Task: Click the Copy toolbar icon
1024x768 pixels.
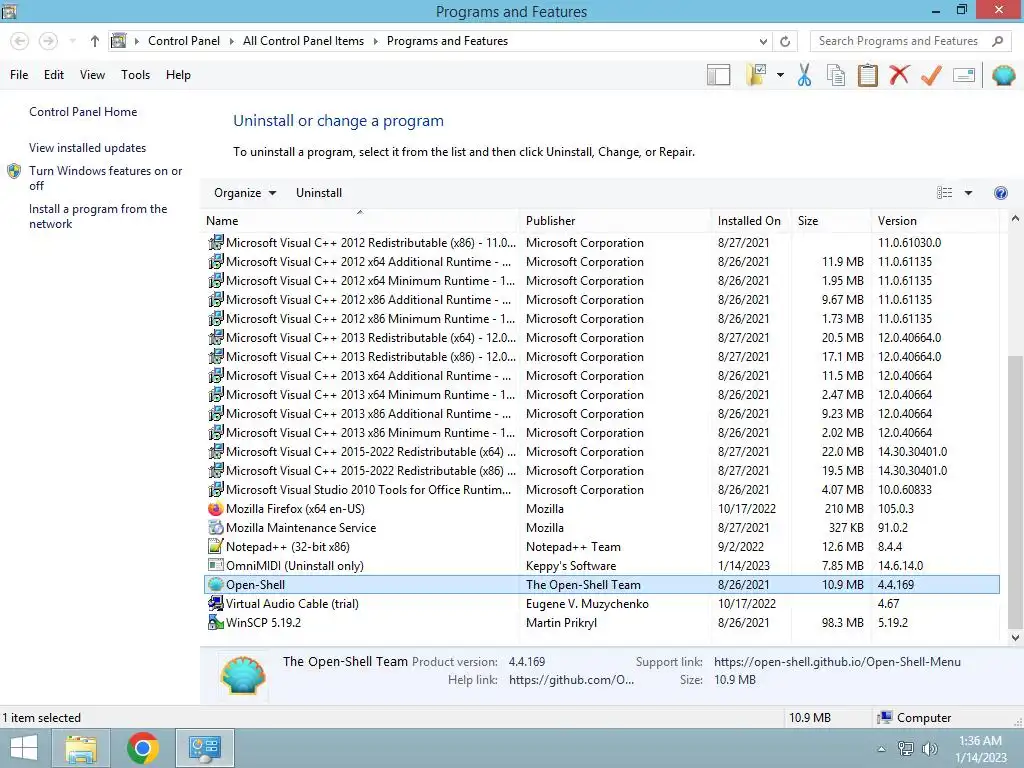Action: coord(835,75)
